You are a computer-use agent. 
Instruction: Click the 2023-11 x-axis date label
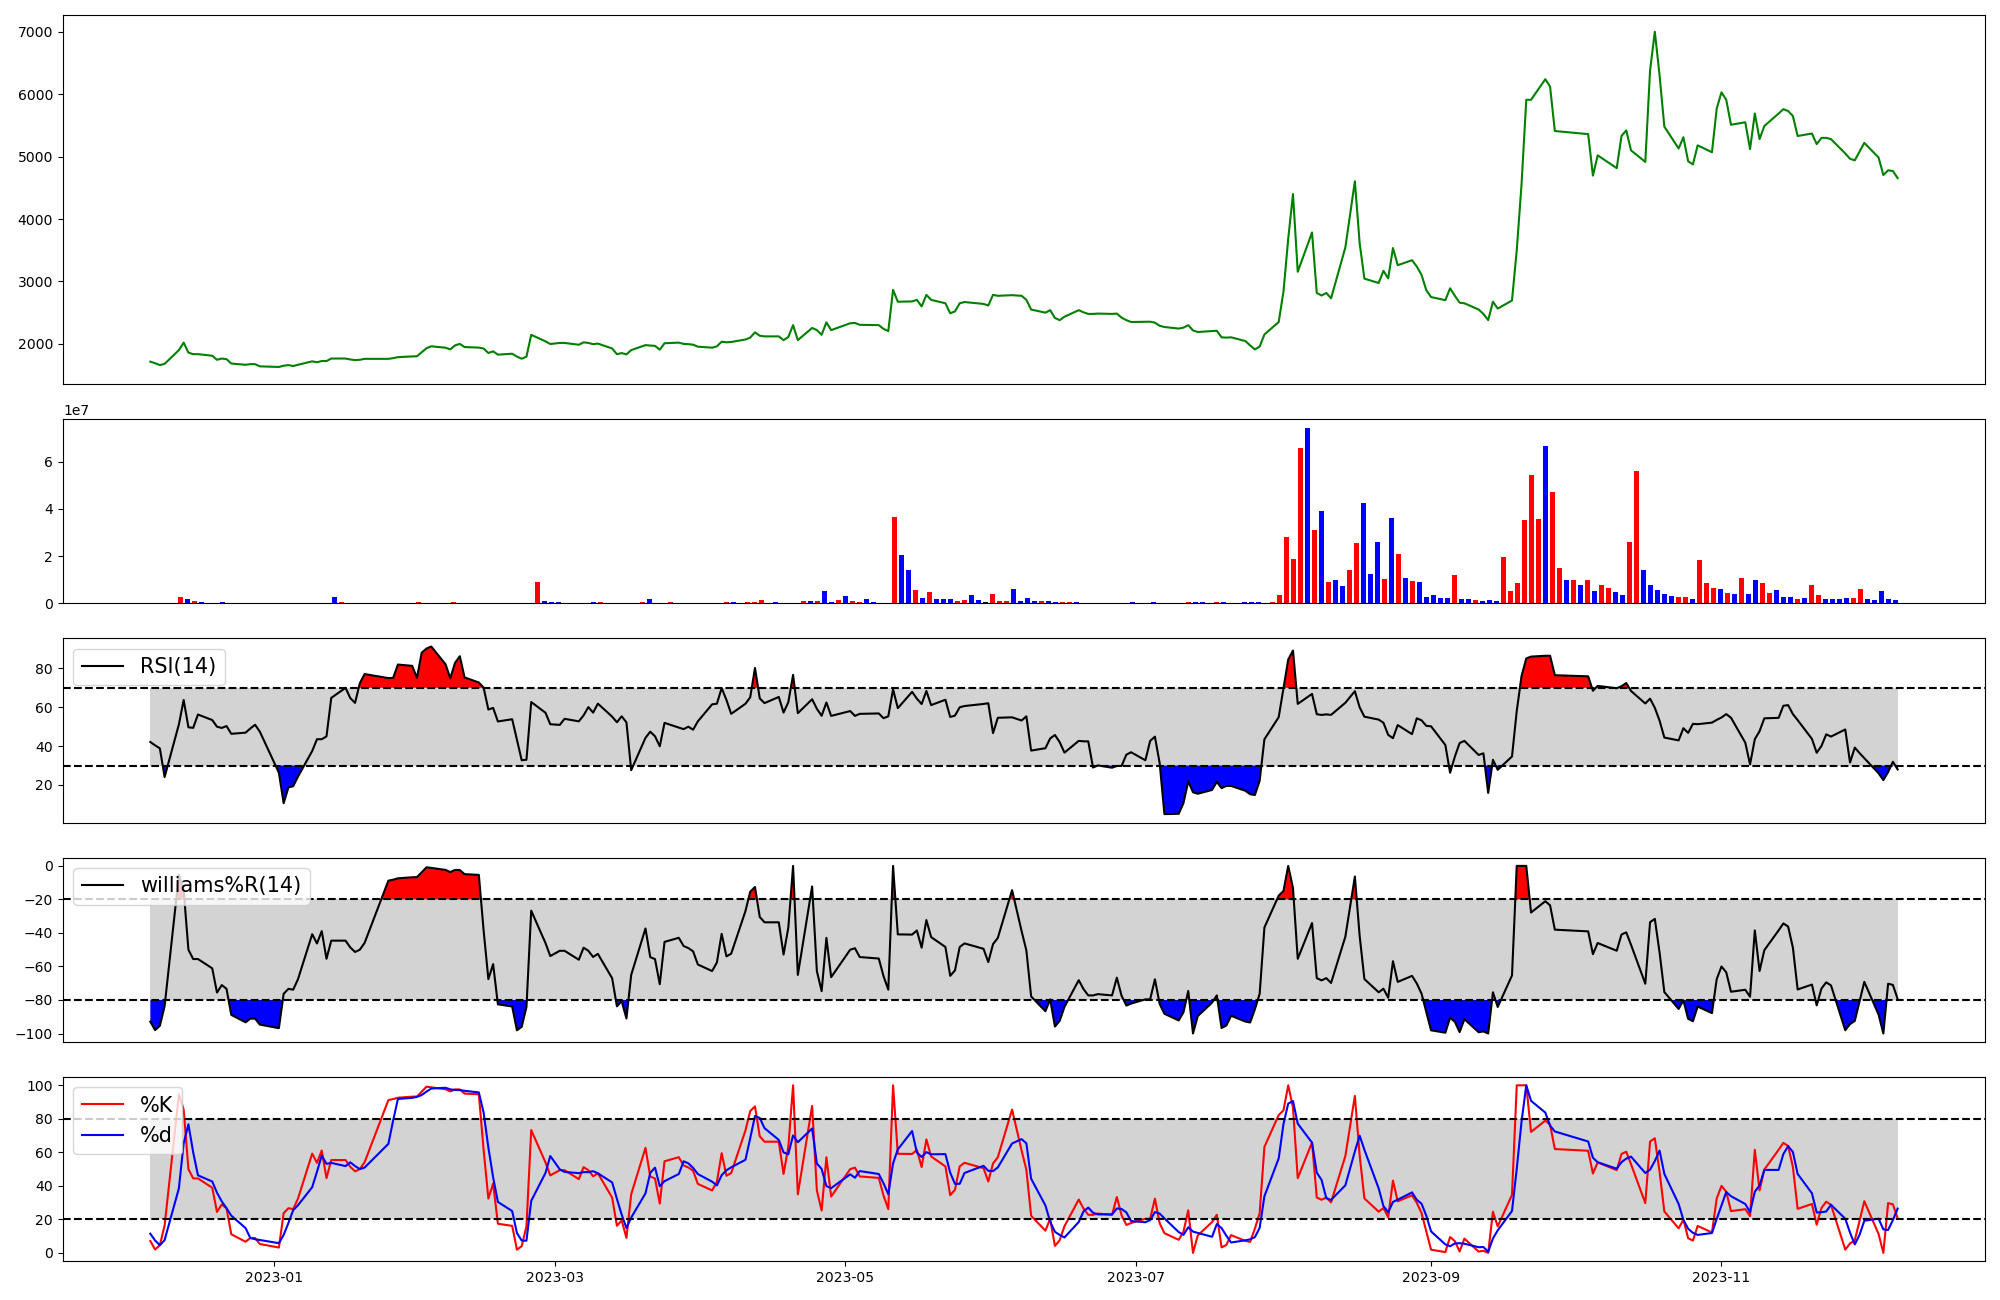click(1721, 1277)
